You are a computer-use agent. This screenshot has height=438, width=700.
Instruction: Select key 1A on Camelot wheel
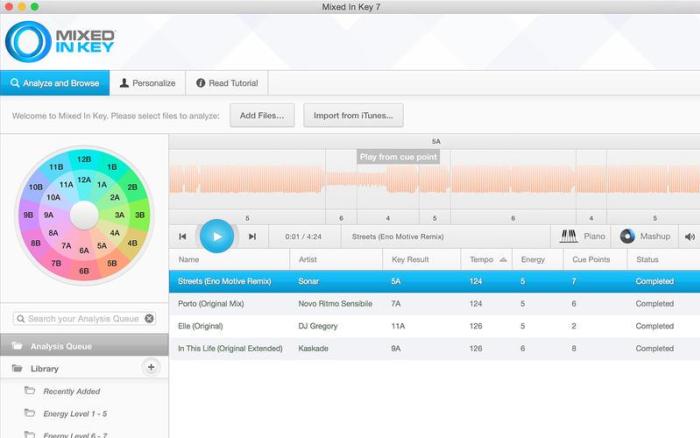(x=102, y=184)
